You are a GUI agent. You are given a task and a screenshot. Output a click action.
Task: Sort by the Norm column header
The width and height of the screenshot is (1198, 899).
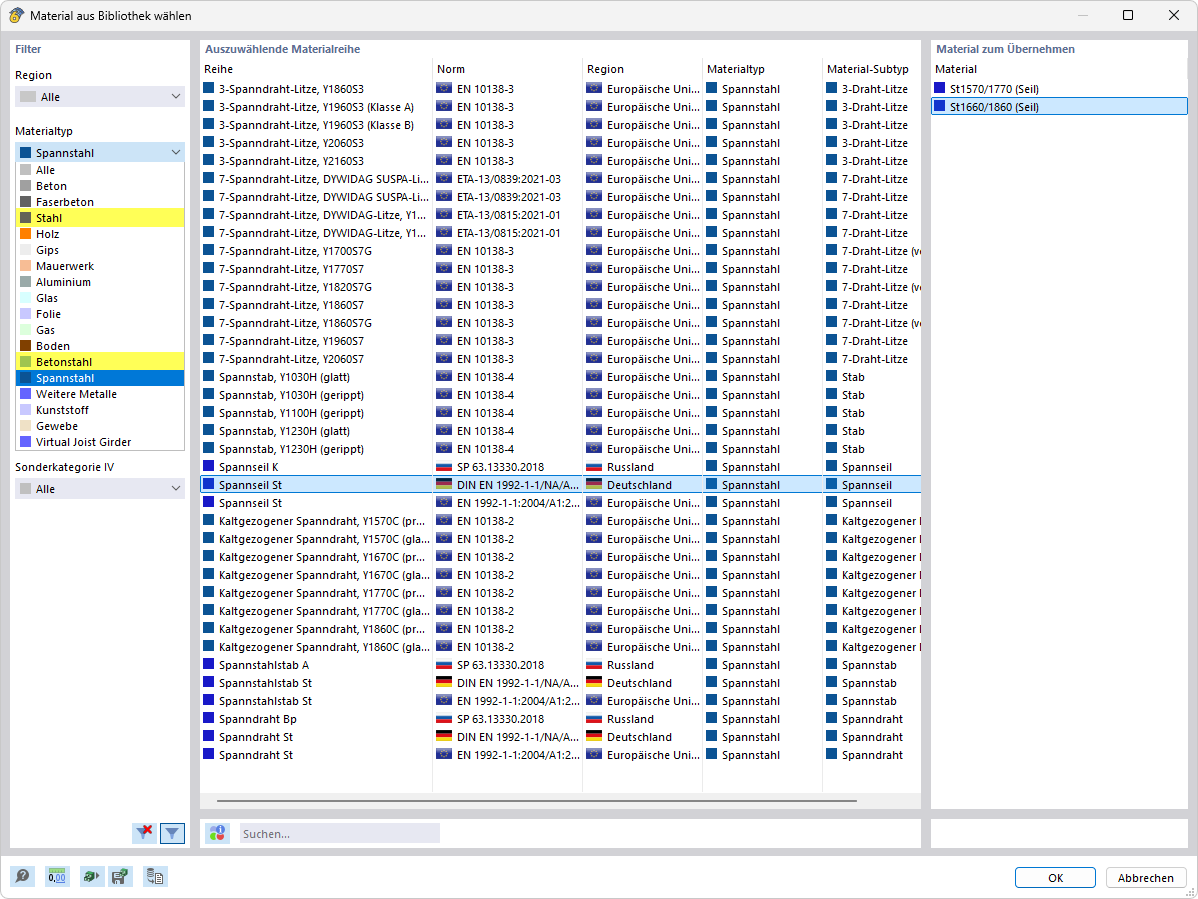tap(507, 69)
